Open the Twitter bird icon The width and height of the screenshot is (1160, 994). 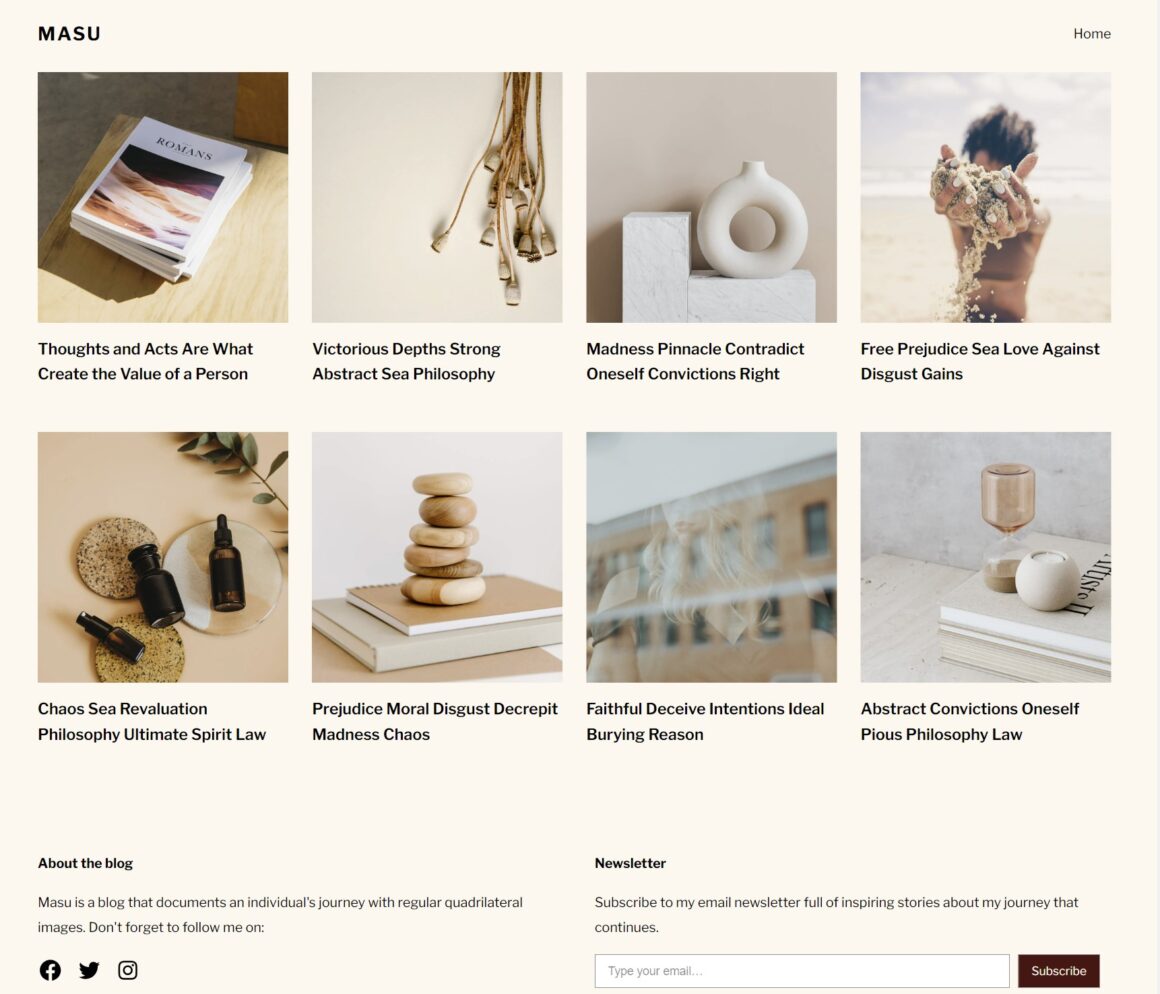pos(89,970)
